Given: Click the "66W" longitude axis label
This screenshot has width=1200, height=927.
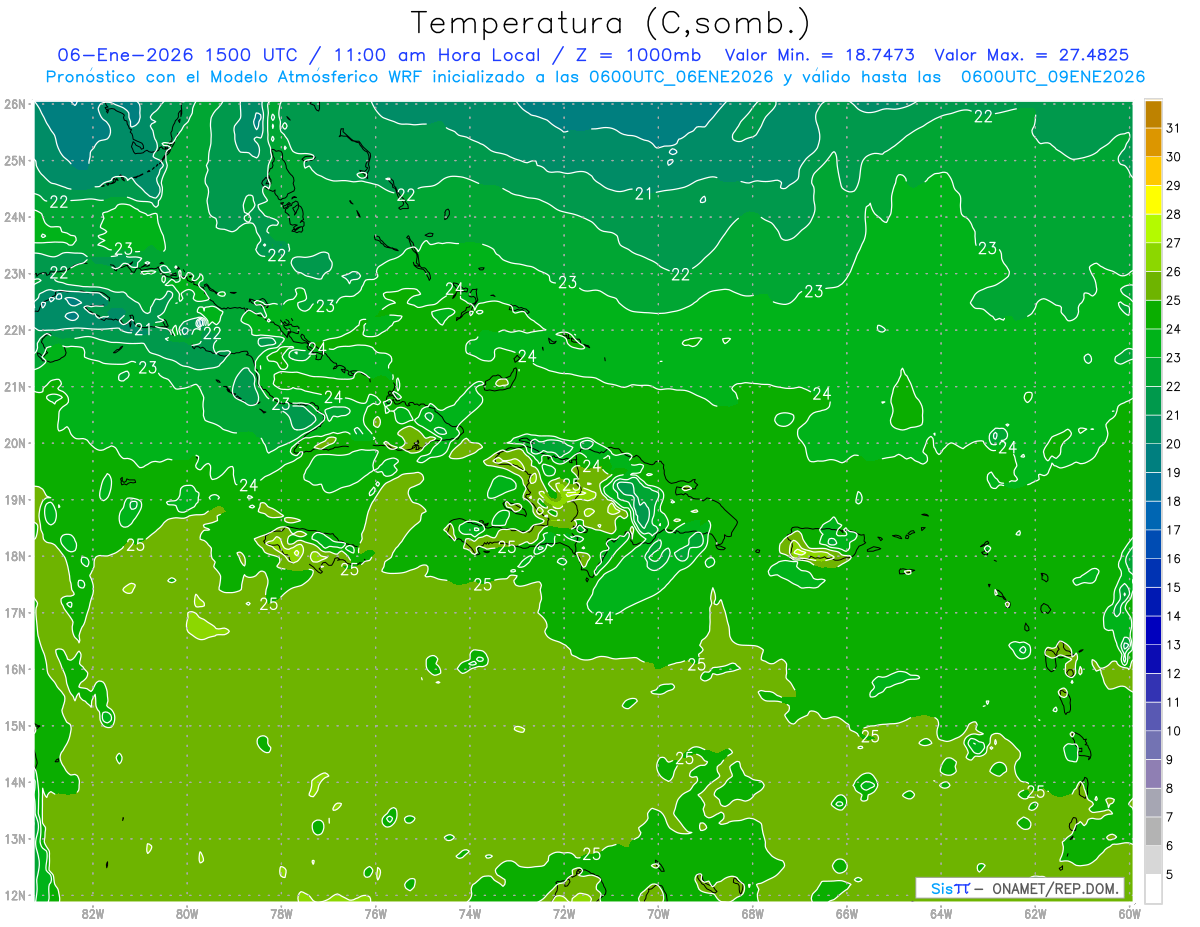Looking at the screenshot, I should (x=847, y=913).
